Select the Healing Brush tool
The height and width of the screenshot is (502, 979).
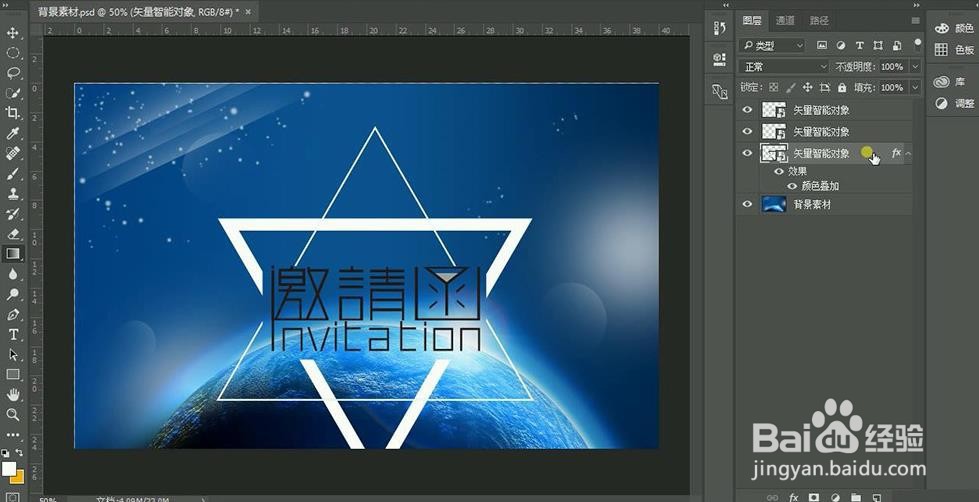point(12,153)
